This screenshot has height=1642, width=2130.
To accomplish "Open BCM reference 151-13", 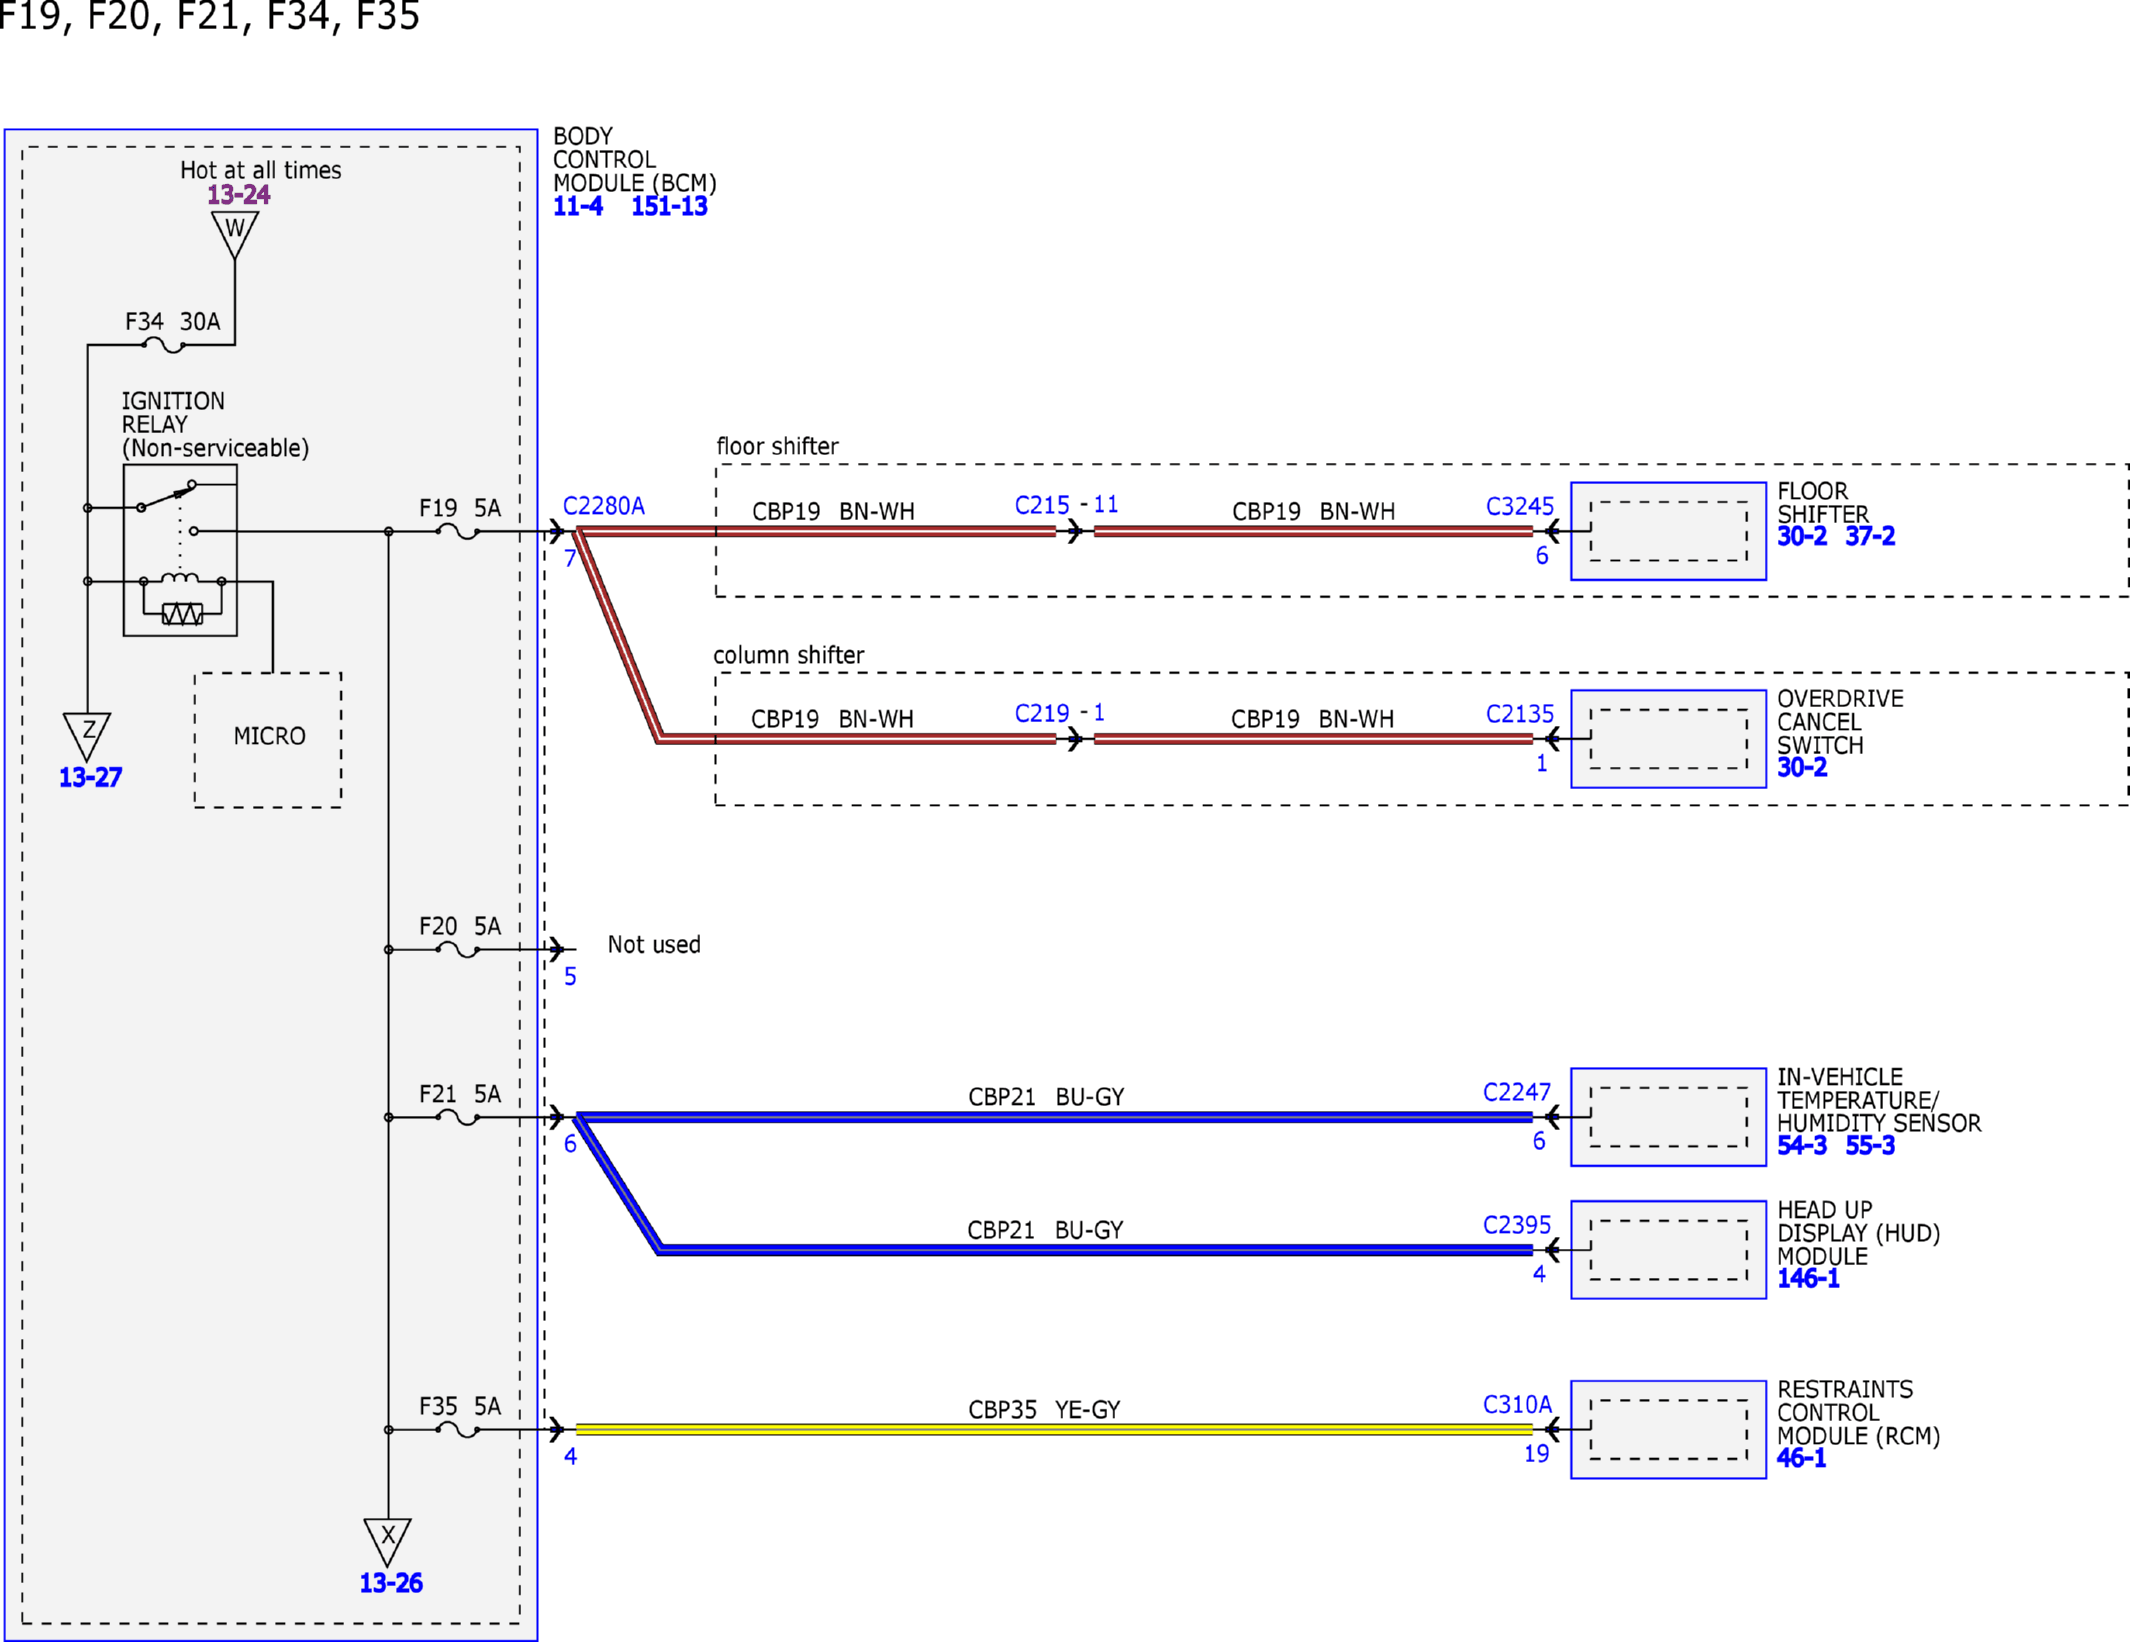I will (669, 207).
